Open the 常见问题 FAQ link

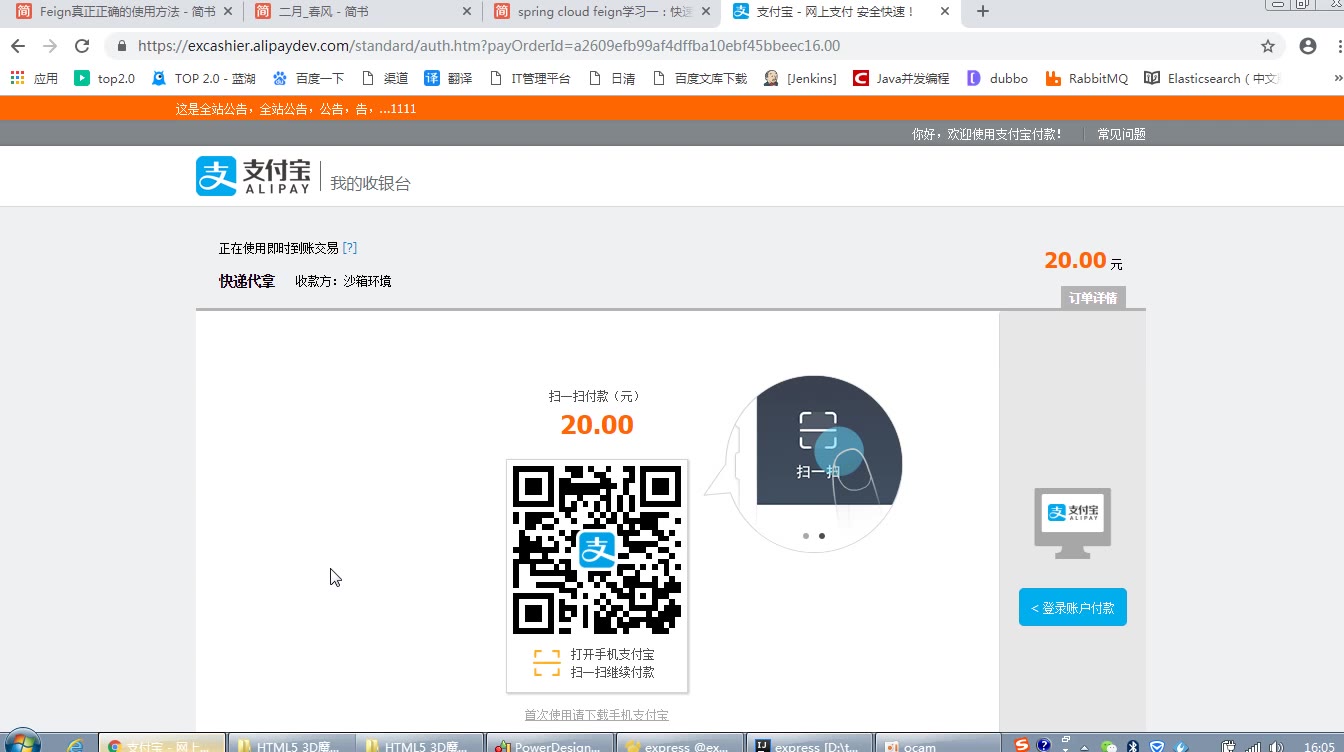[x=1121, y=134]
